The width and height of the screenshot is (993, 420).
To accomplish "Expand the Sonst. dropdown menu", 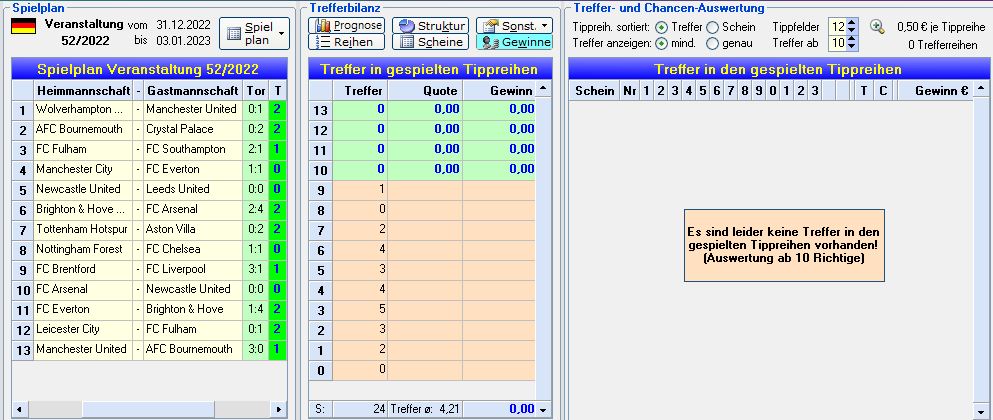I will click(514, 25).
